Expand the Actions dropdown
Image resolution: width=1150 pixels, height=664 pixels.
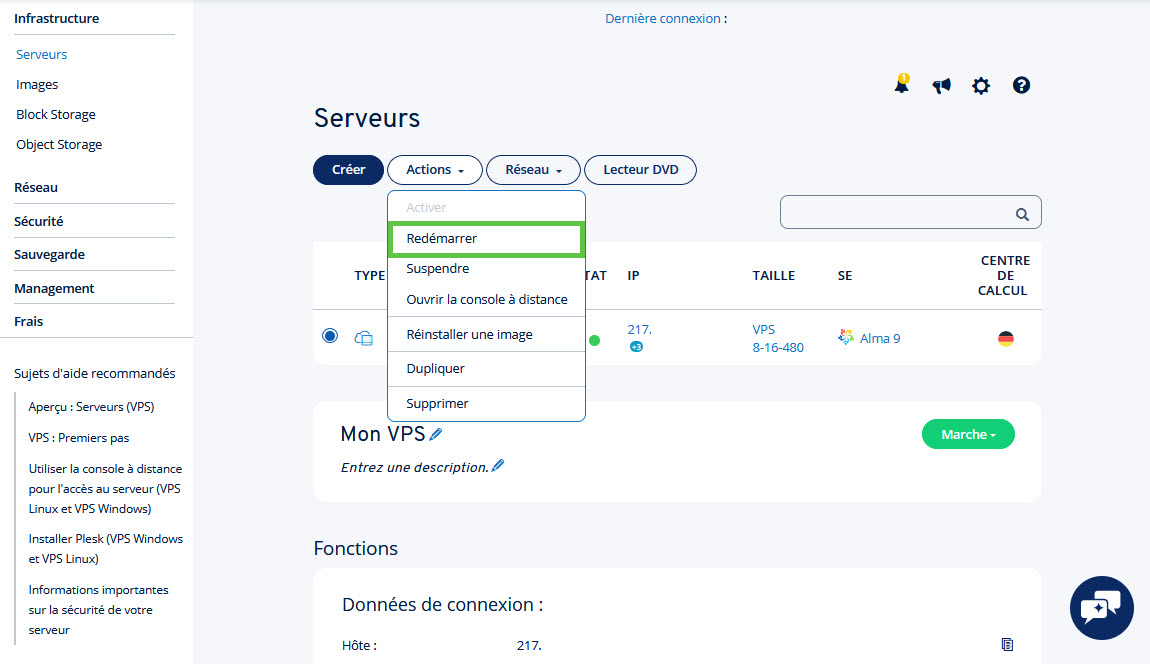point(434,169)
